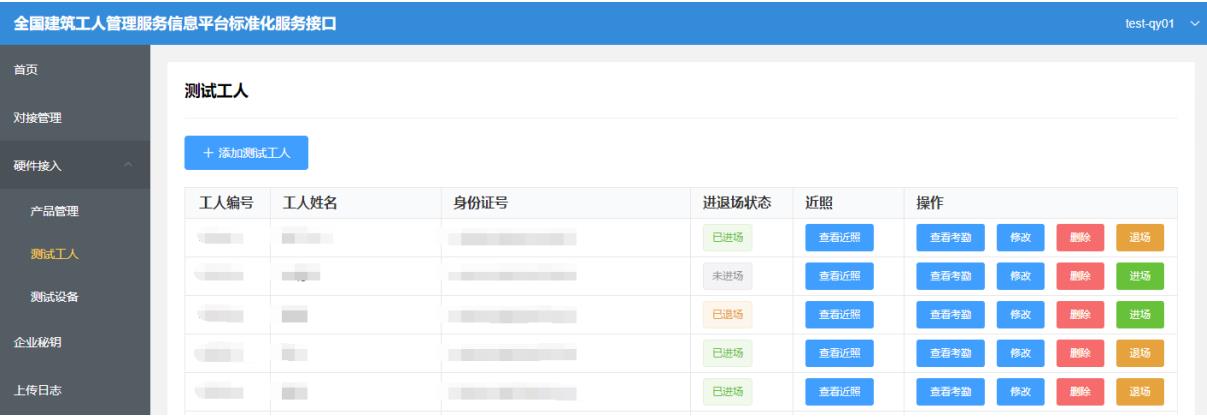Click orange 退场 button in first row
The image size is (1207, 417).
tap(1140, 237)
